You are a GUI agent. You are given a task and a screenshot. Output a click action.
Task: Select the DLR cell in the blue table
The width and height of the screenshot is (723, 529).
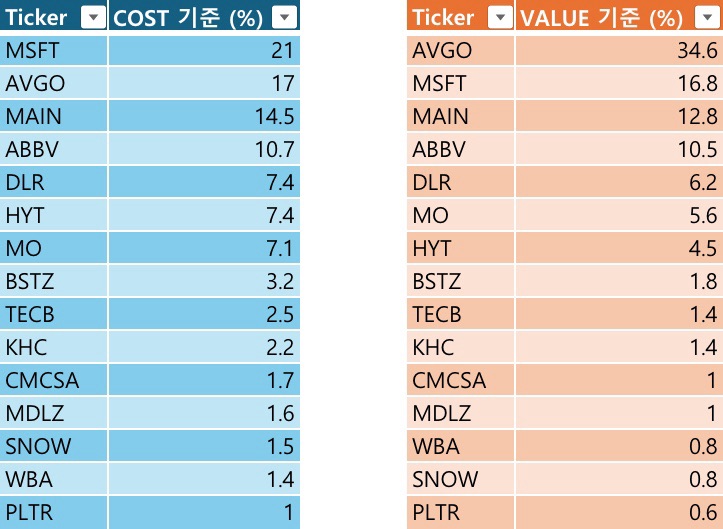26,182
